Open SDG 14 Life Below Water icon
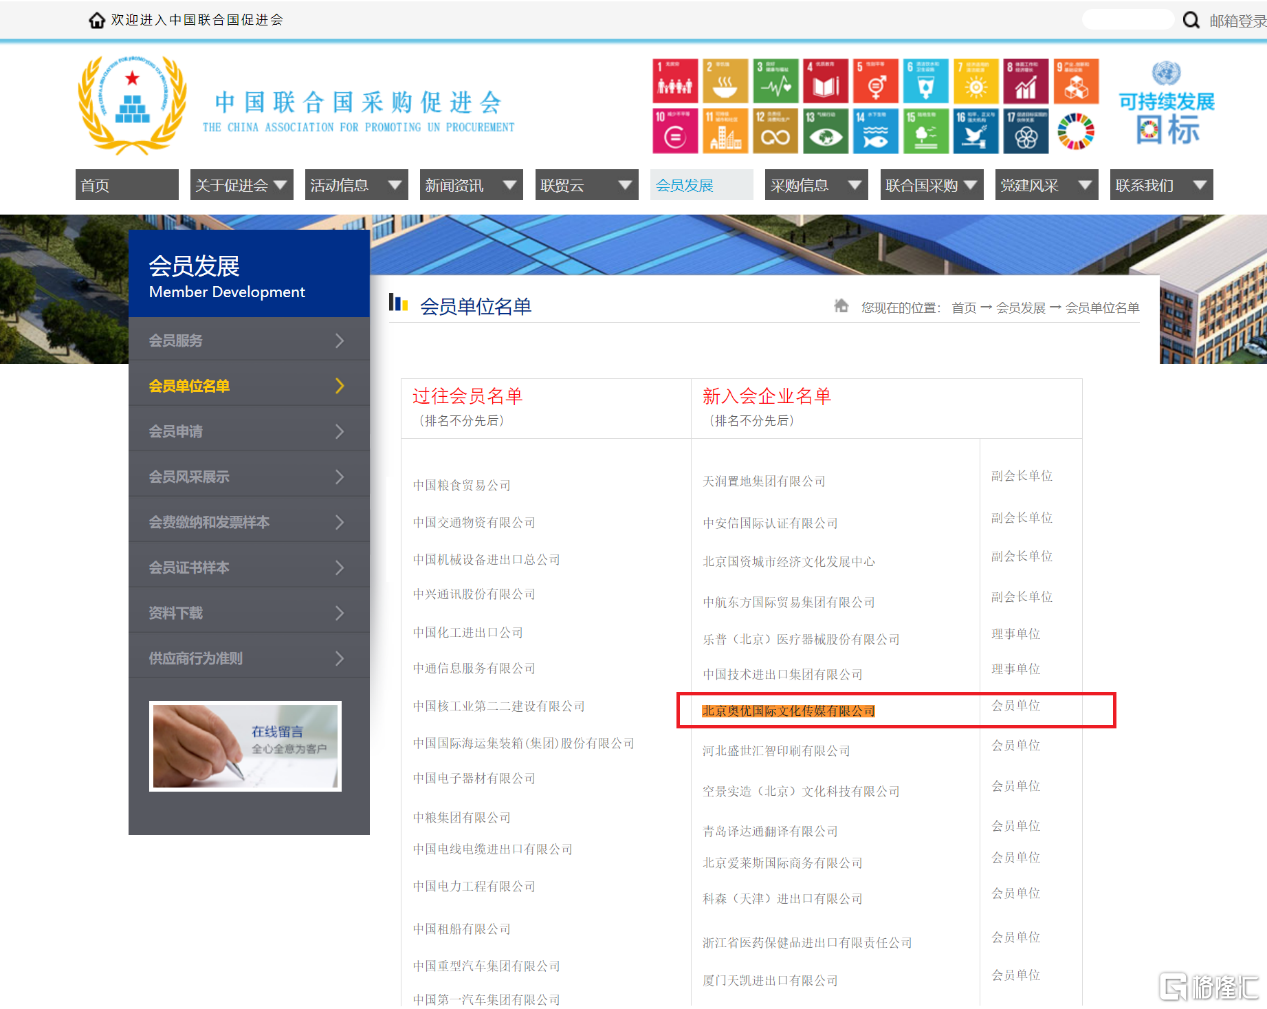Image resolution: width=1267 pixels, height=1009 pixels. (x=875, y=131)
